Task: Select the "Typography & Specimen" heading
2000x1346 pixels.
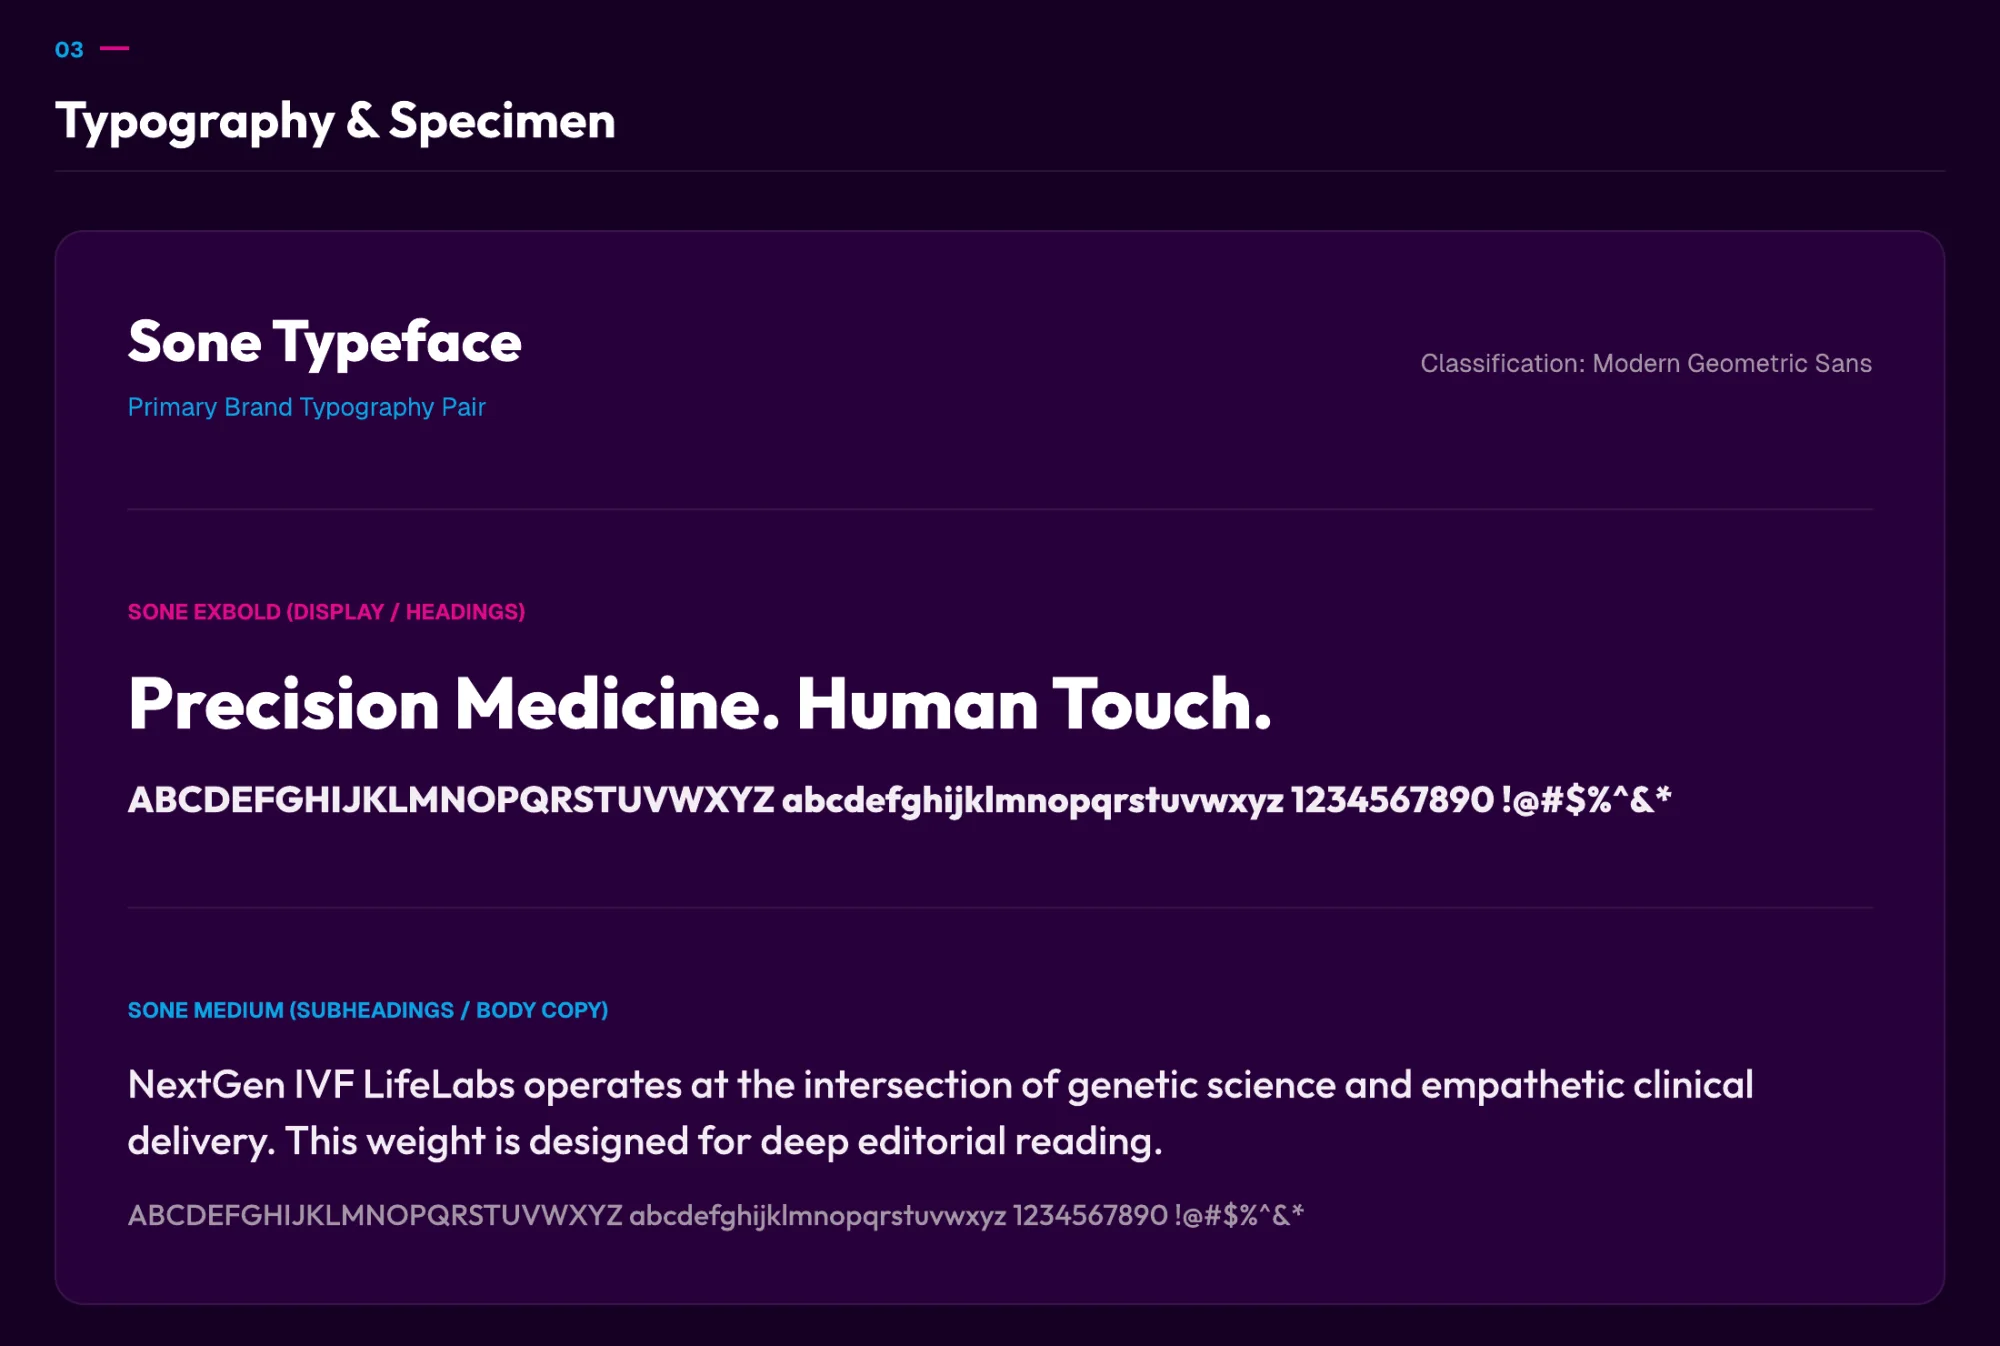Action: [x=335, y=122]
